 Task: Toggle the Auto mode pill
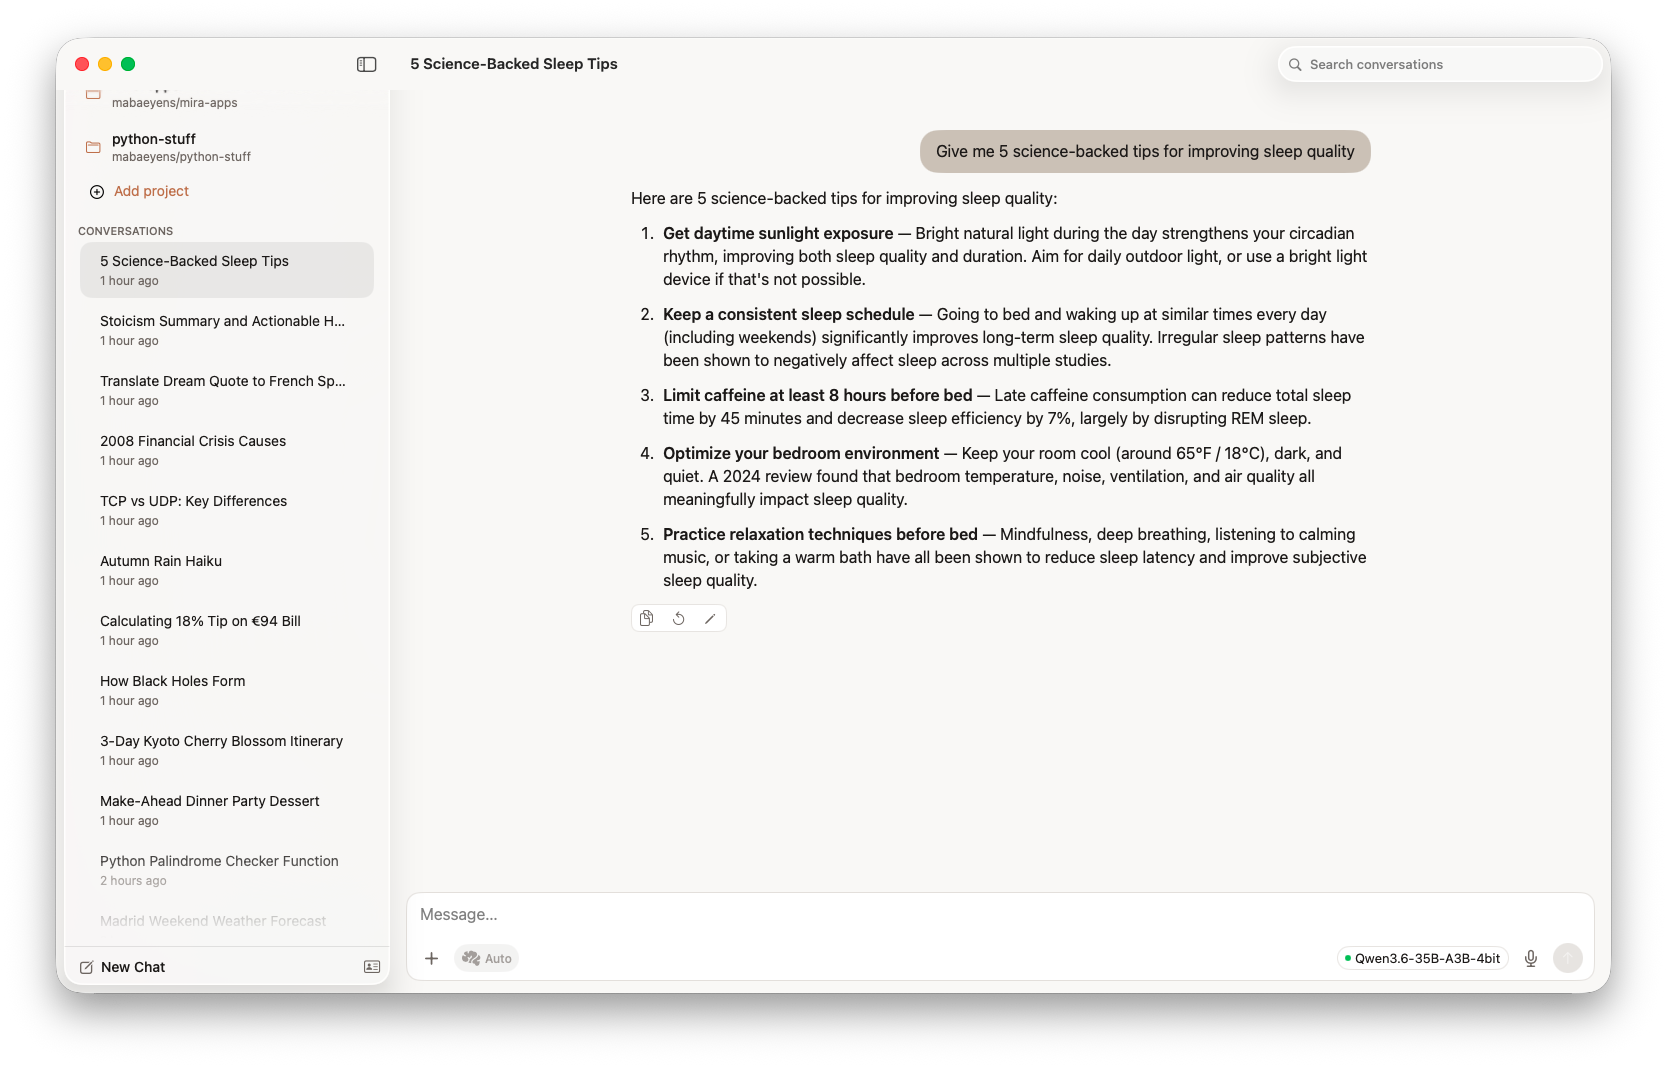point(487,958)
